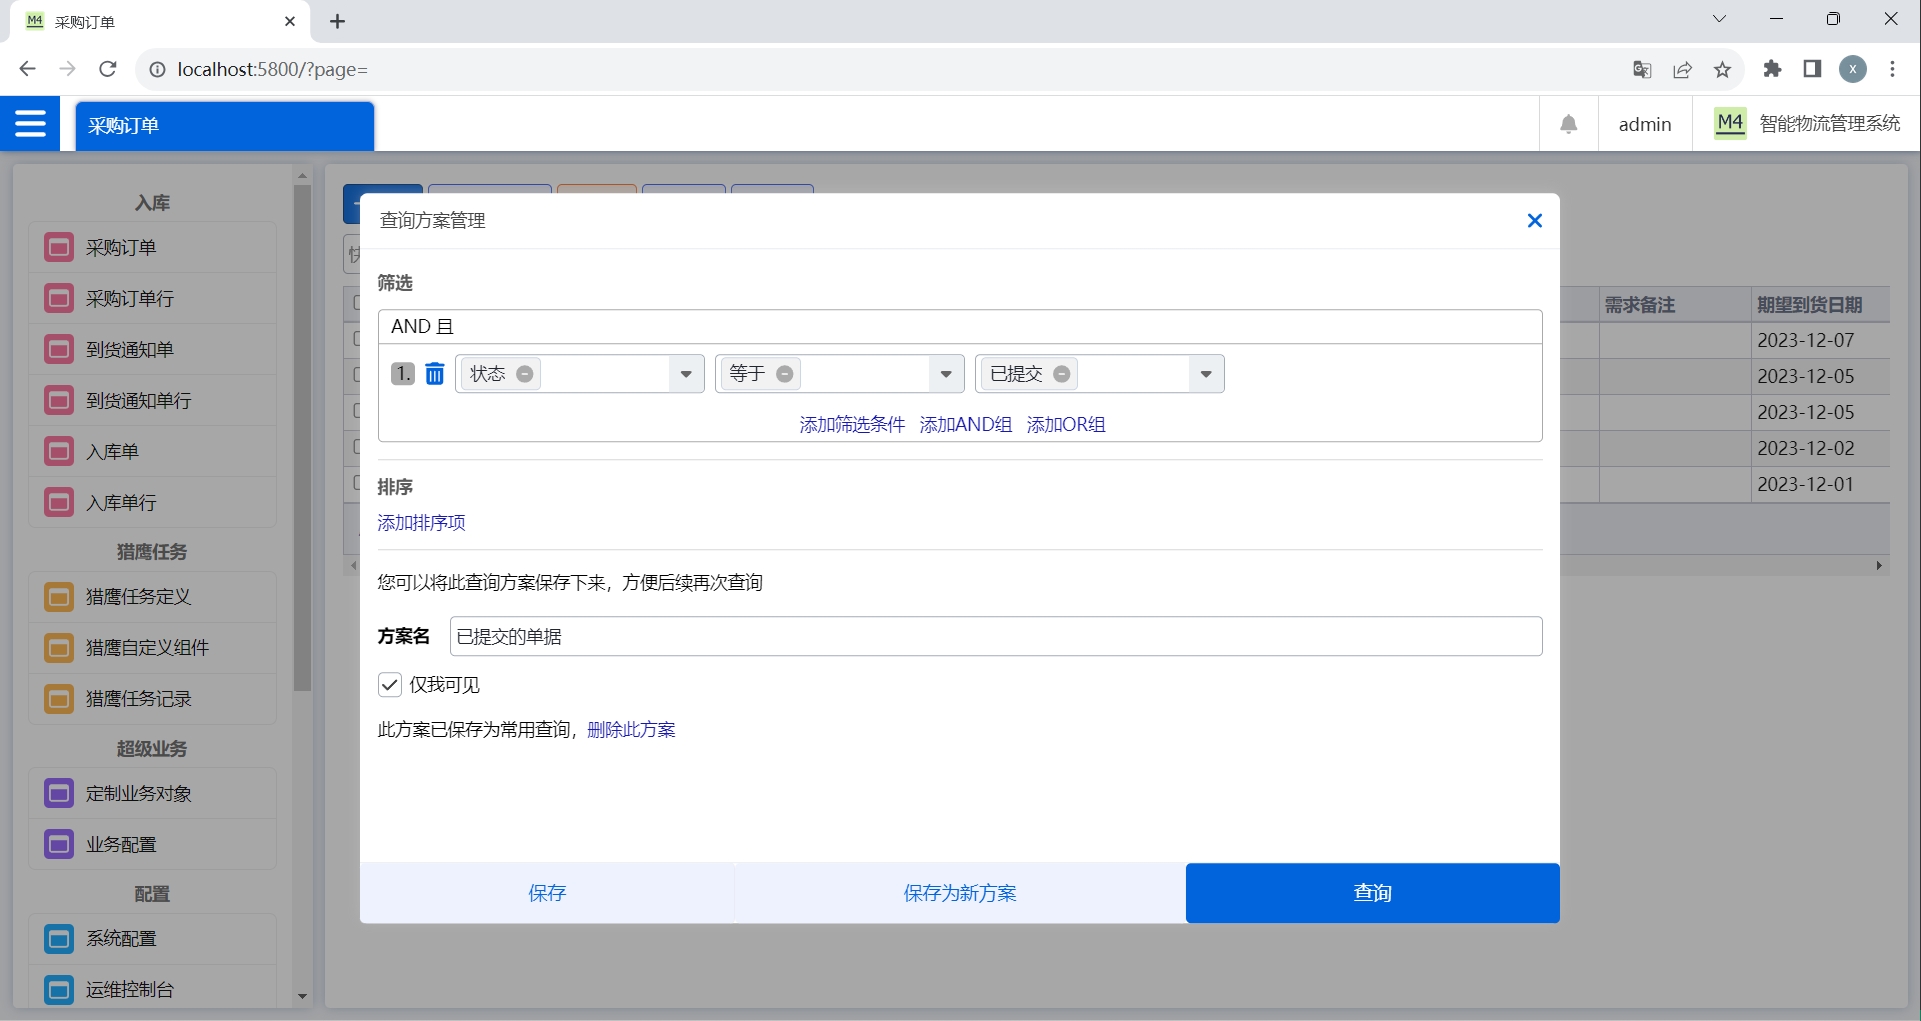Viewport: 1921px width, 1021px height.
Task: Delete filter condition 1 with trash icon
Action: pyautogui.click(x=435, y=374)
